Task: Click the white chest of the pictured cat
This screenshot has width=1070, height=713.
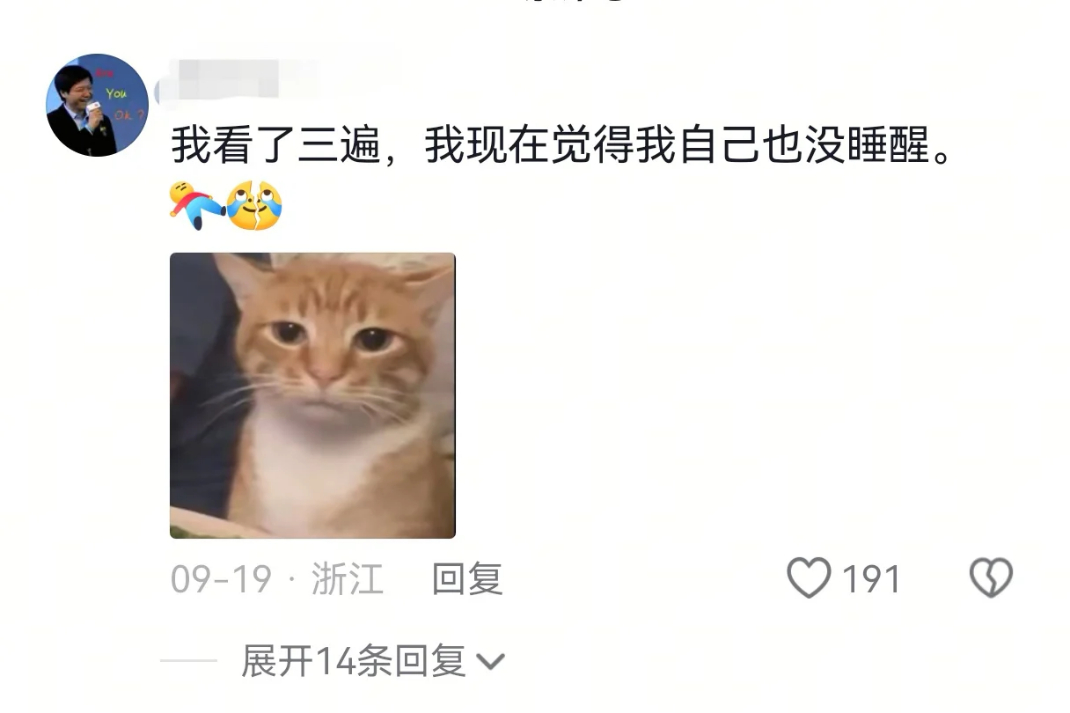Action: [319, 464]
